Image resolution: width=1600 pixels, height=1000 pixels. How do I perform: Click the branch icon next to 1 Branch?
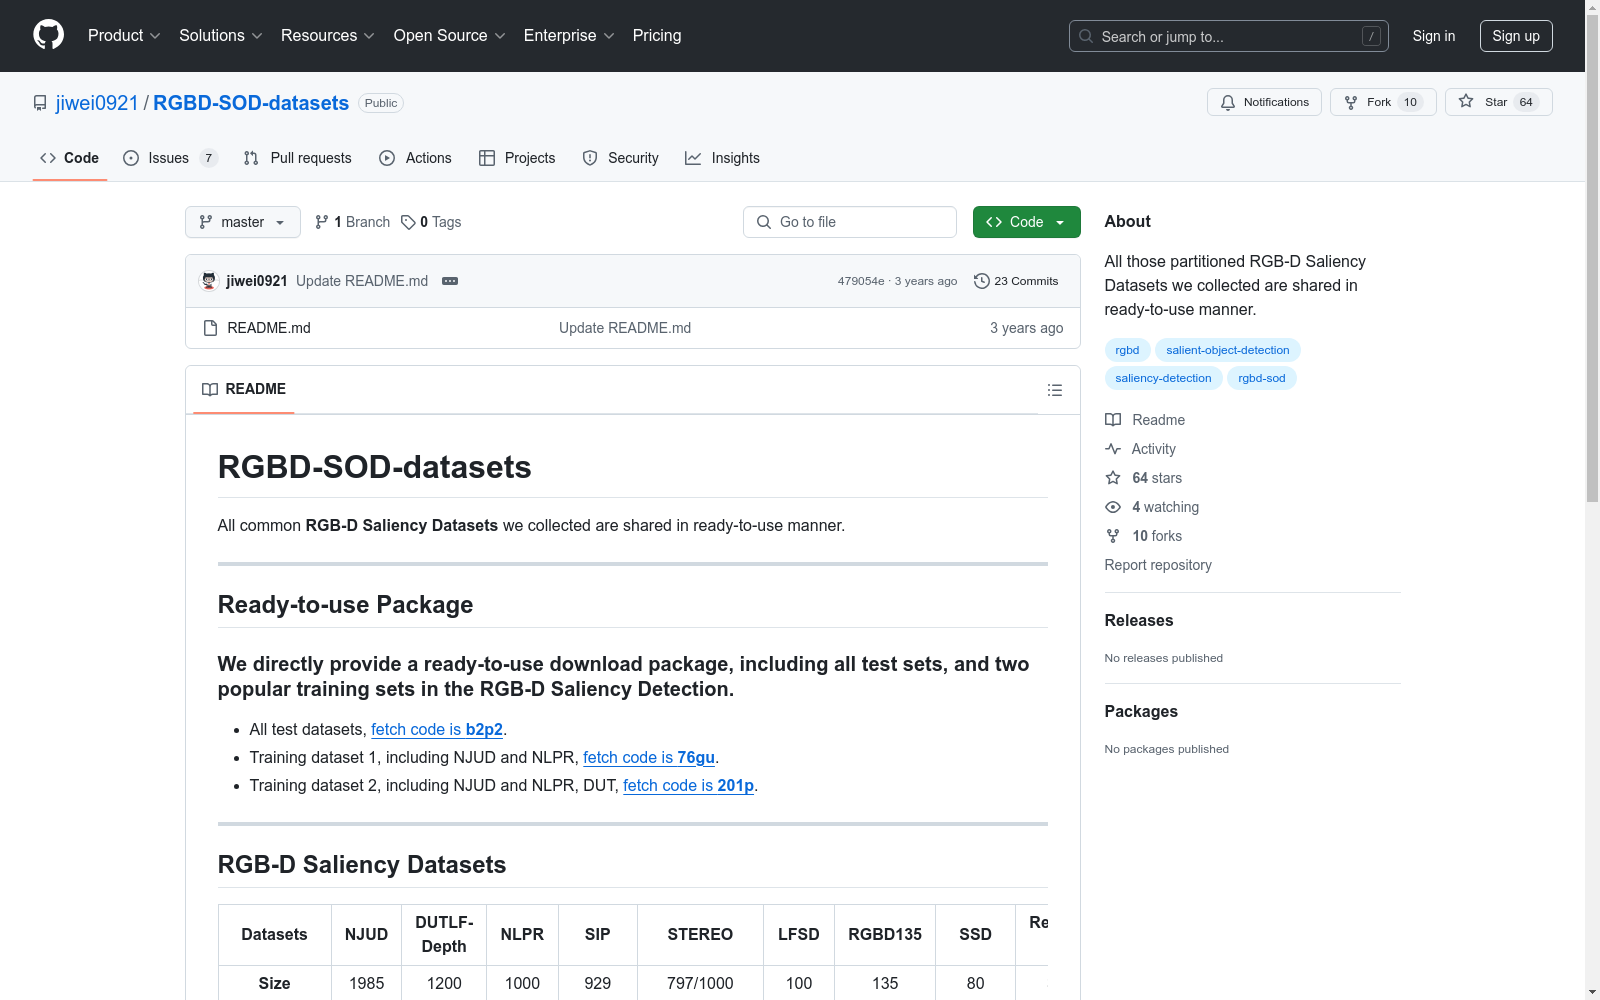(322, 222)
